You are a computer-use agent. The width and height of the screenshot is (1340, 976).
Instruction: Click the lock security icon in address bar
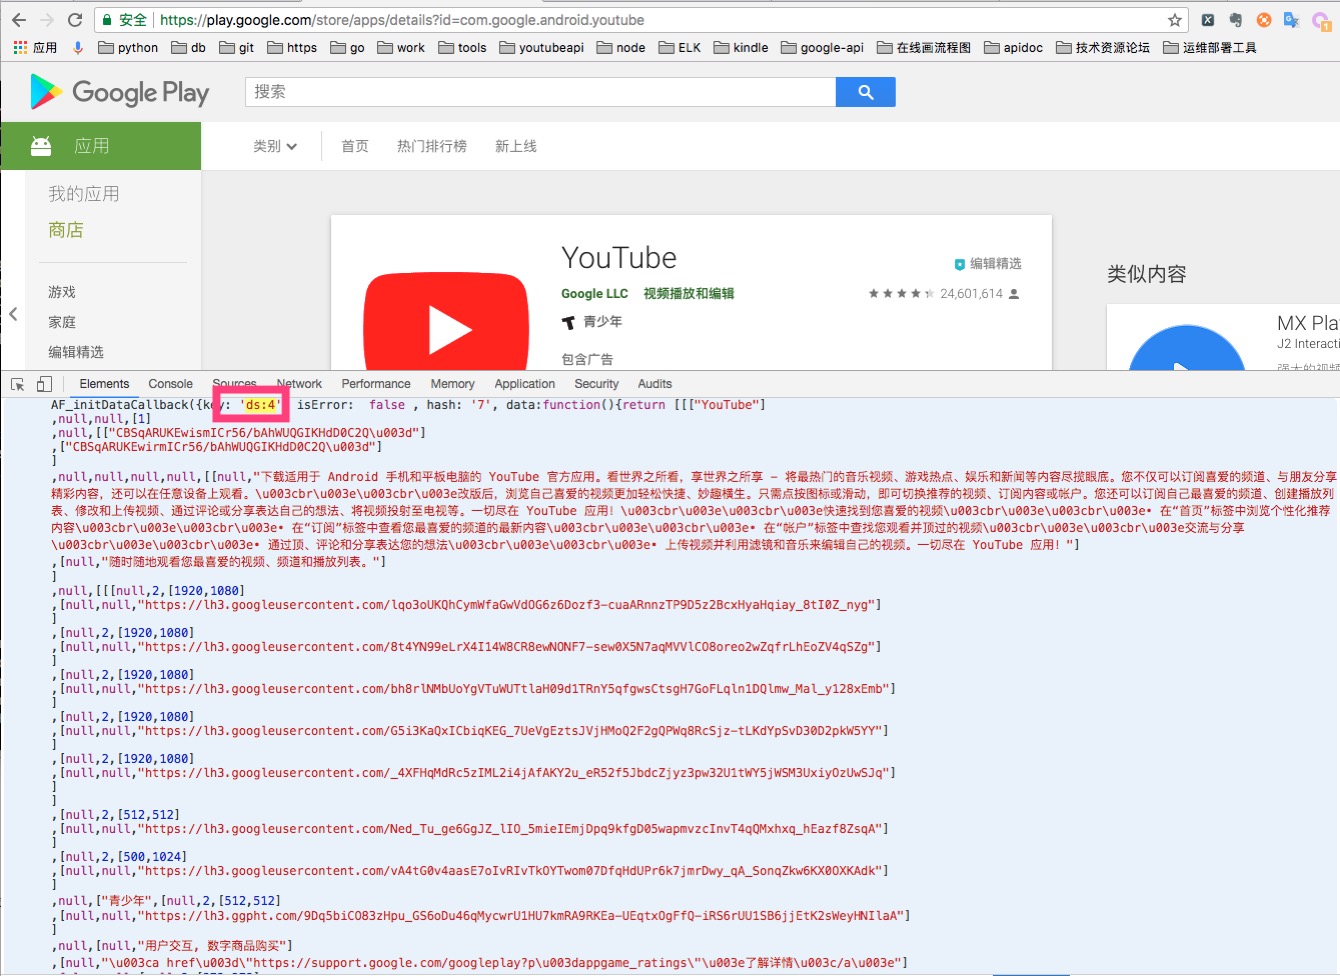tap(107, 20)
